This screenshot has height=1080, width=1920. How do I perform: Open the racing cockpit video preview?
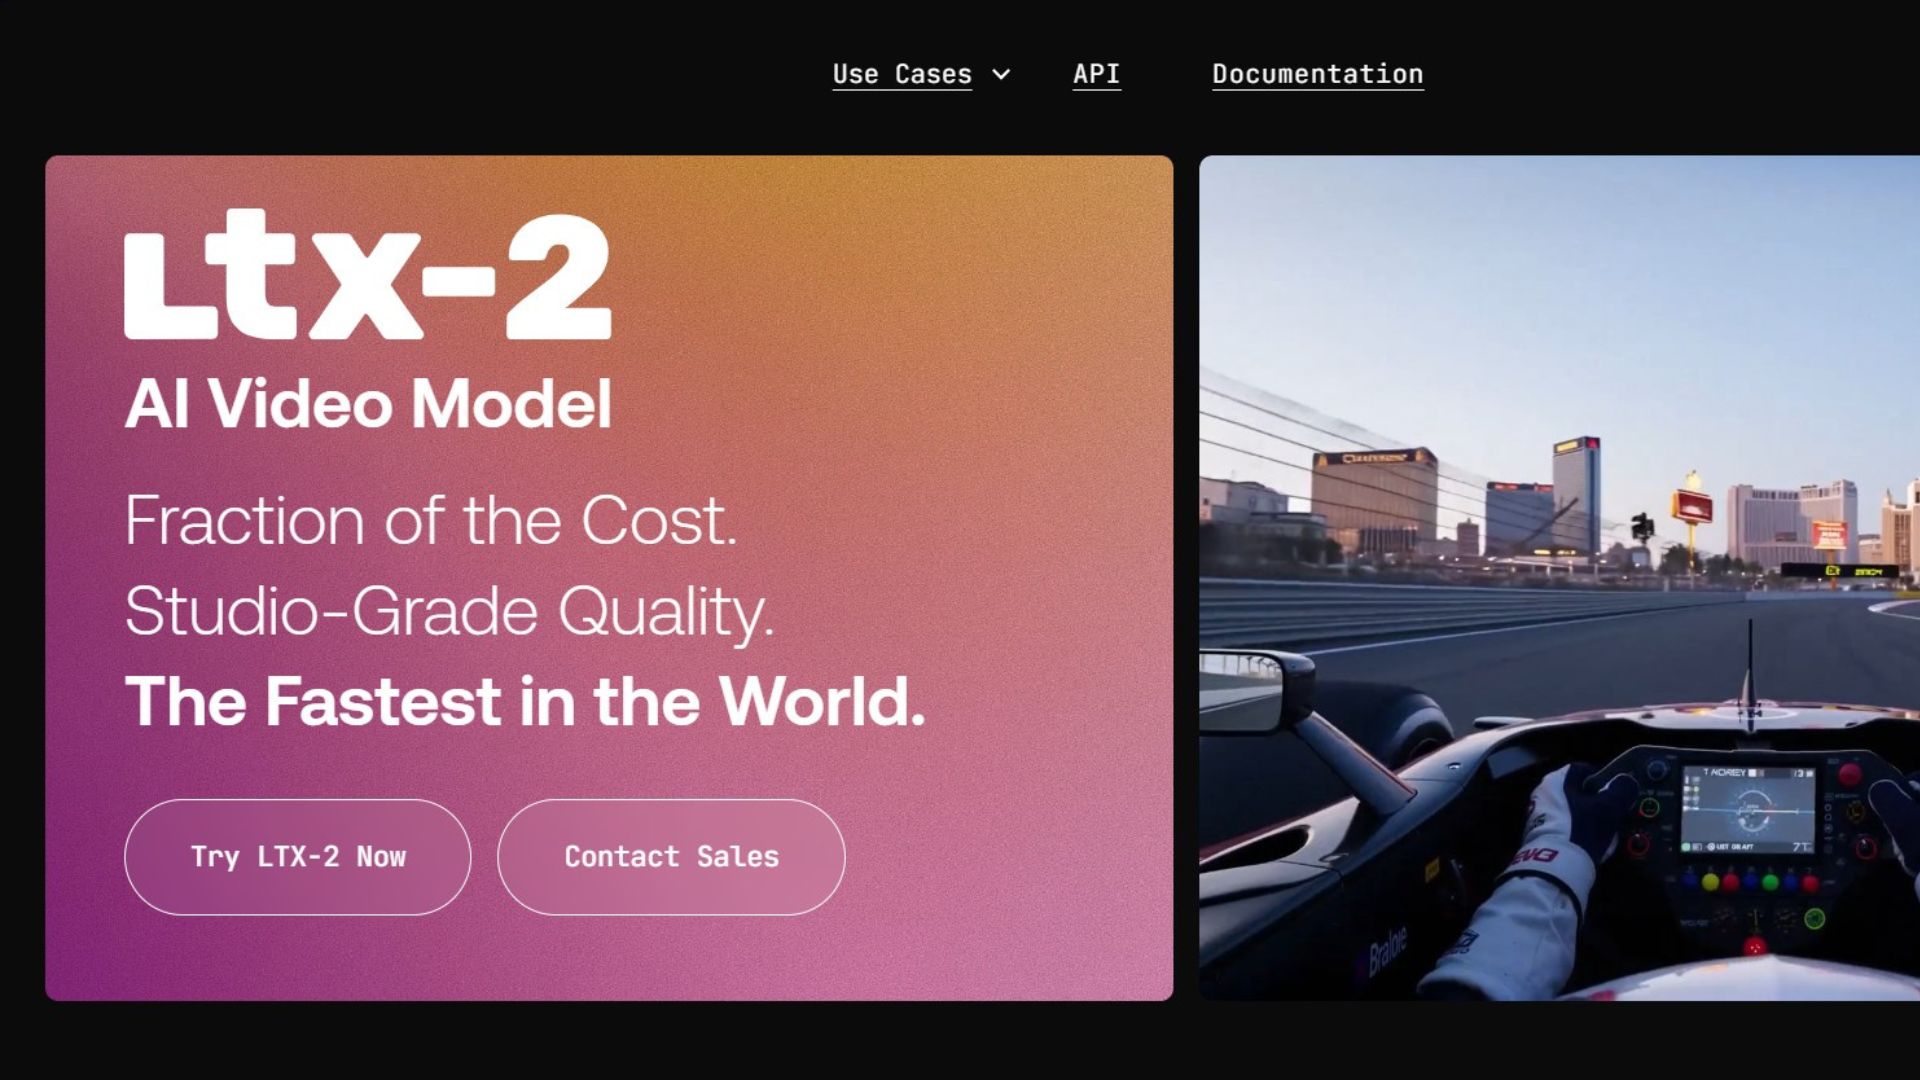coord(1559,578)
